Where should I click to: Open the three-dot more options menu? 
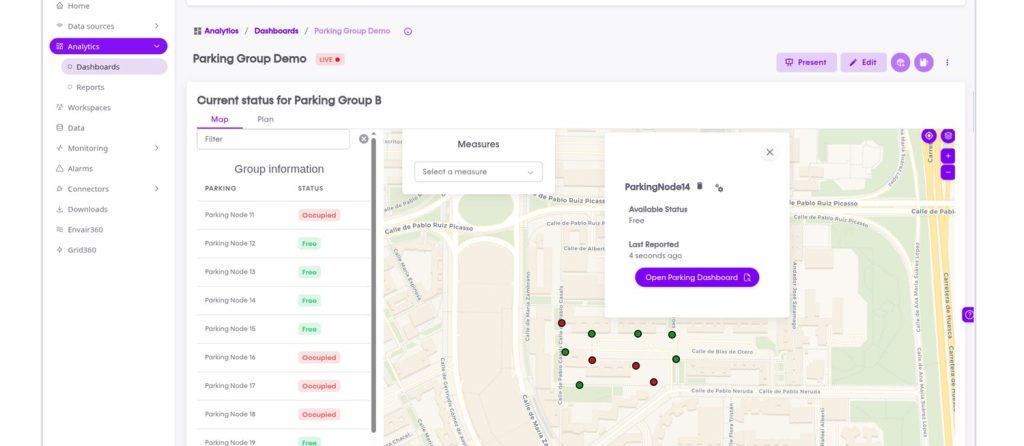(x=947, y=63)
